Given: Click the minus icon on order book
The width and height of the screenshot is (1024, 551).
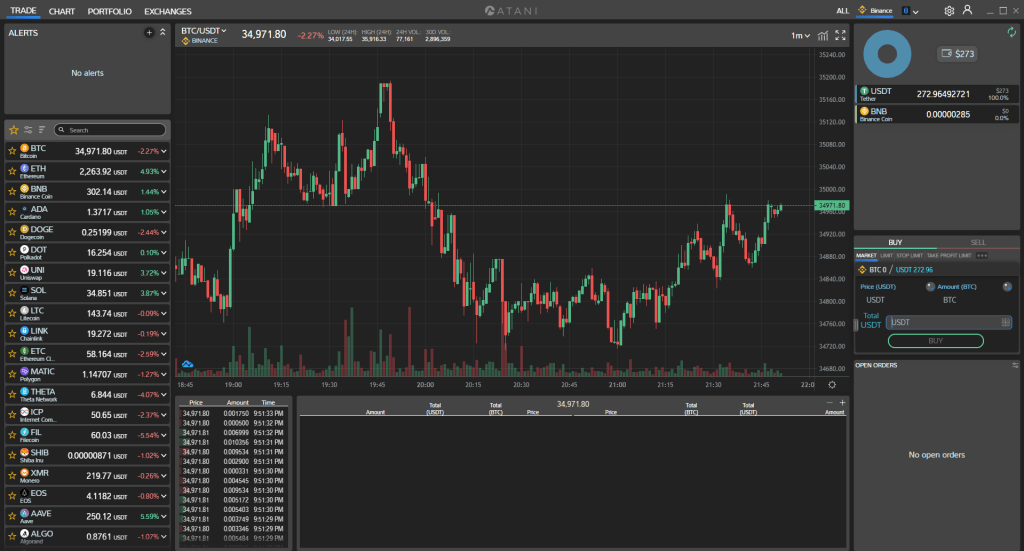Looking at the screenshot, I should coord(829,403).
